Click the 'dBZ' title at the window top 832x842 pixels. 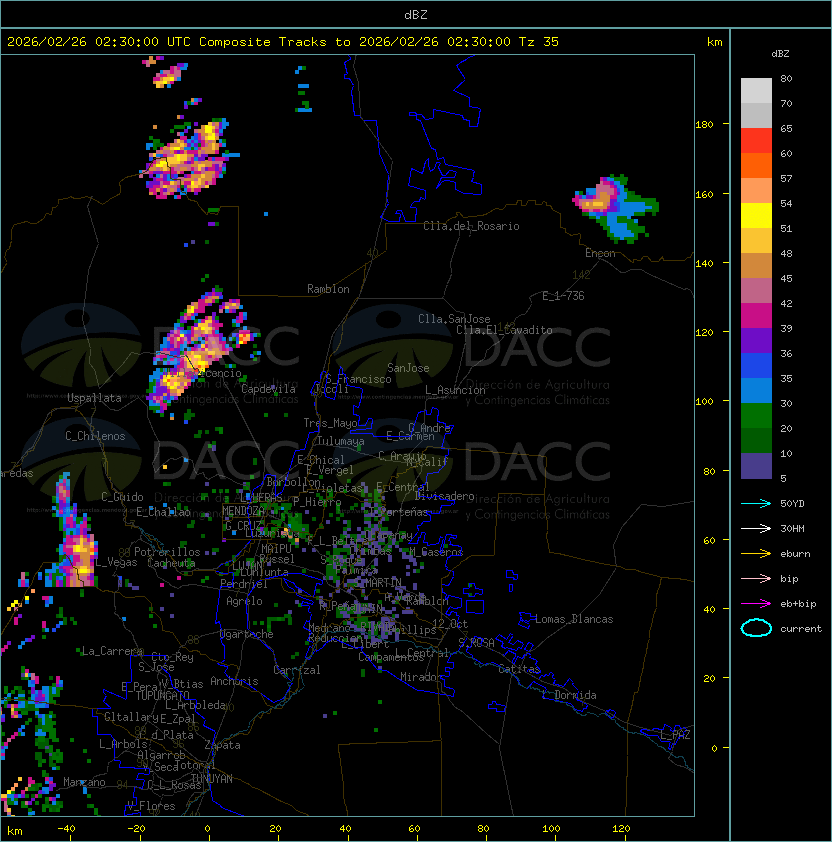[x=416, y=14]
